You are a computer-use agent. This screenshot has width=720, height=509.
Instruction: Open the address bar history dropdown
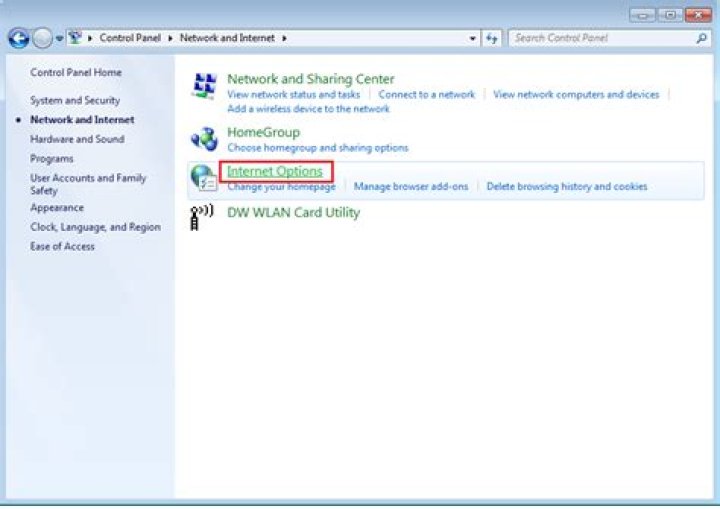click(x=472, y=39)
